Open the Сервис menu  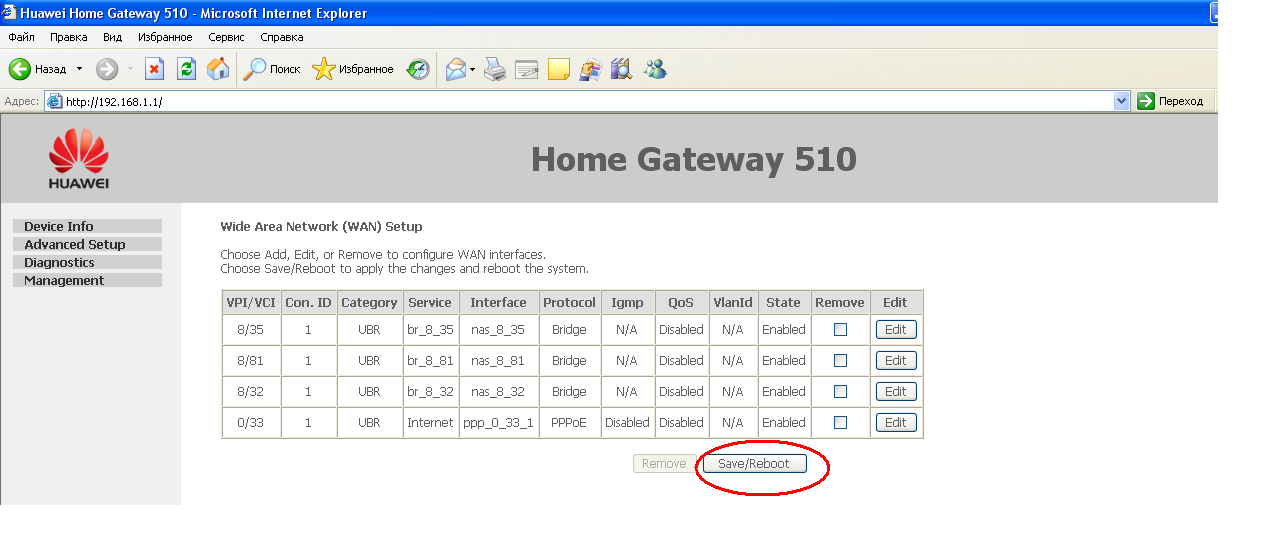[227, 37]
